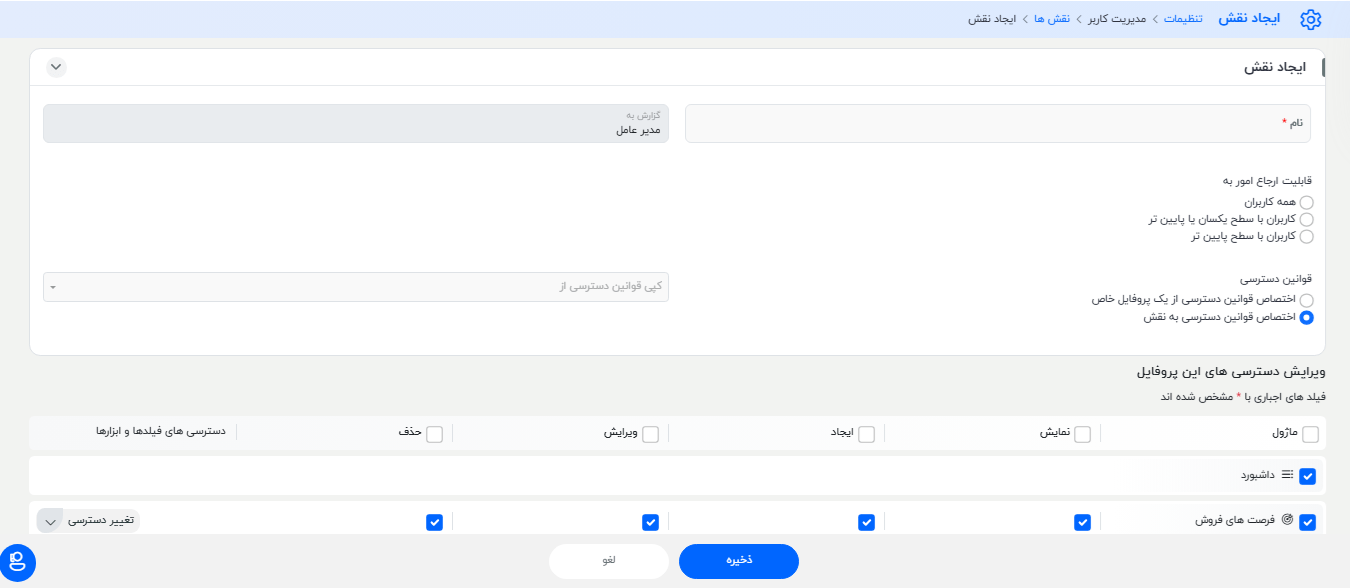1350x588 pixels.
Task: Collapse the ایجاد نقش panel with the chevron
Action: coord(56,67)
